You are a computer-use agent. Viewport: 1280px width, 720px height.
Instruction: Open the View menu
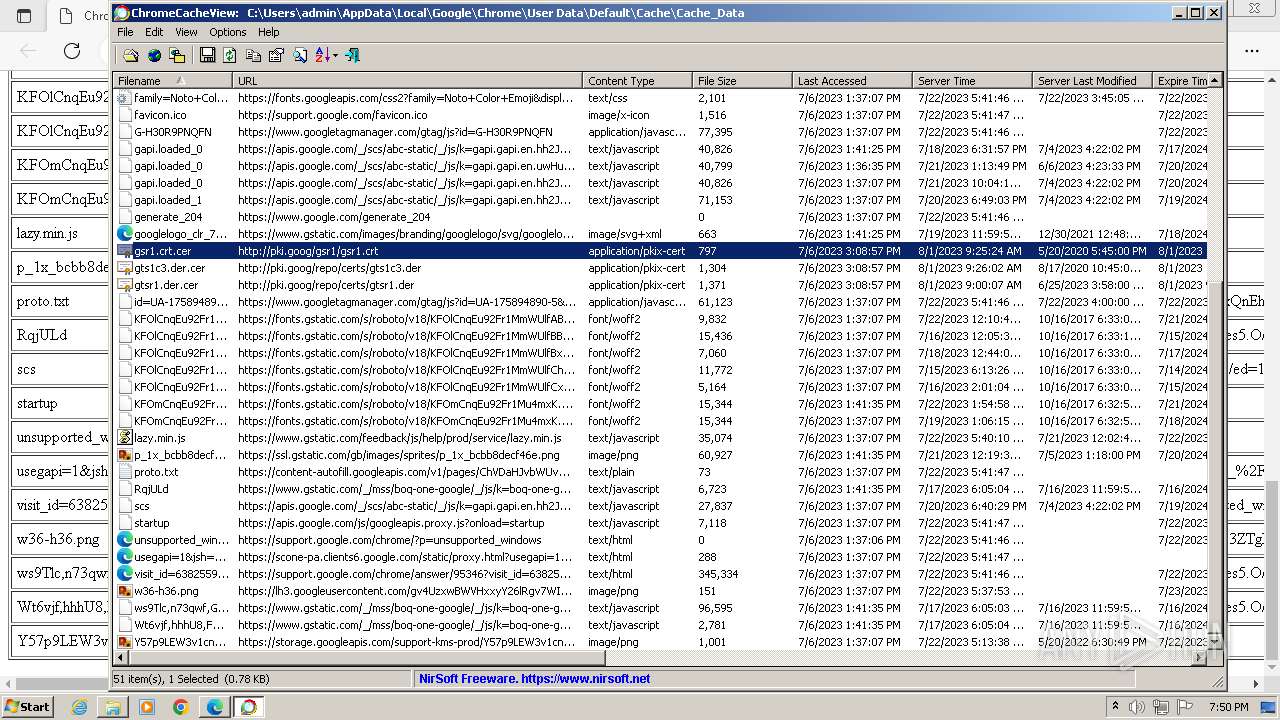[x=186, y=32]
